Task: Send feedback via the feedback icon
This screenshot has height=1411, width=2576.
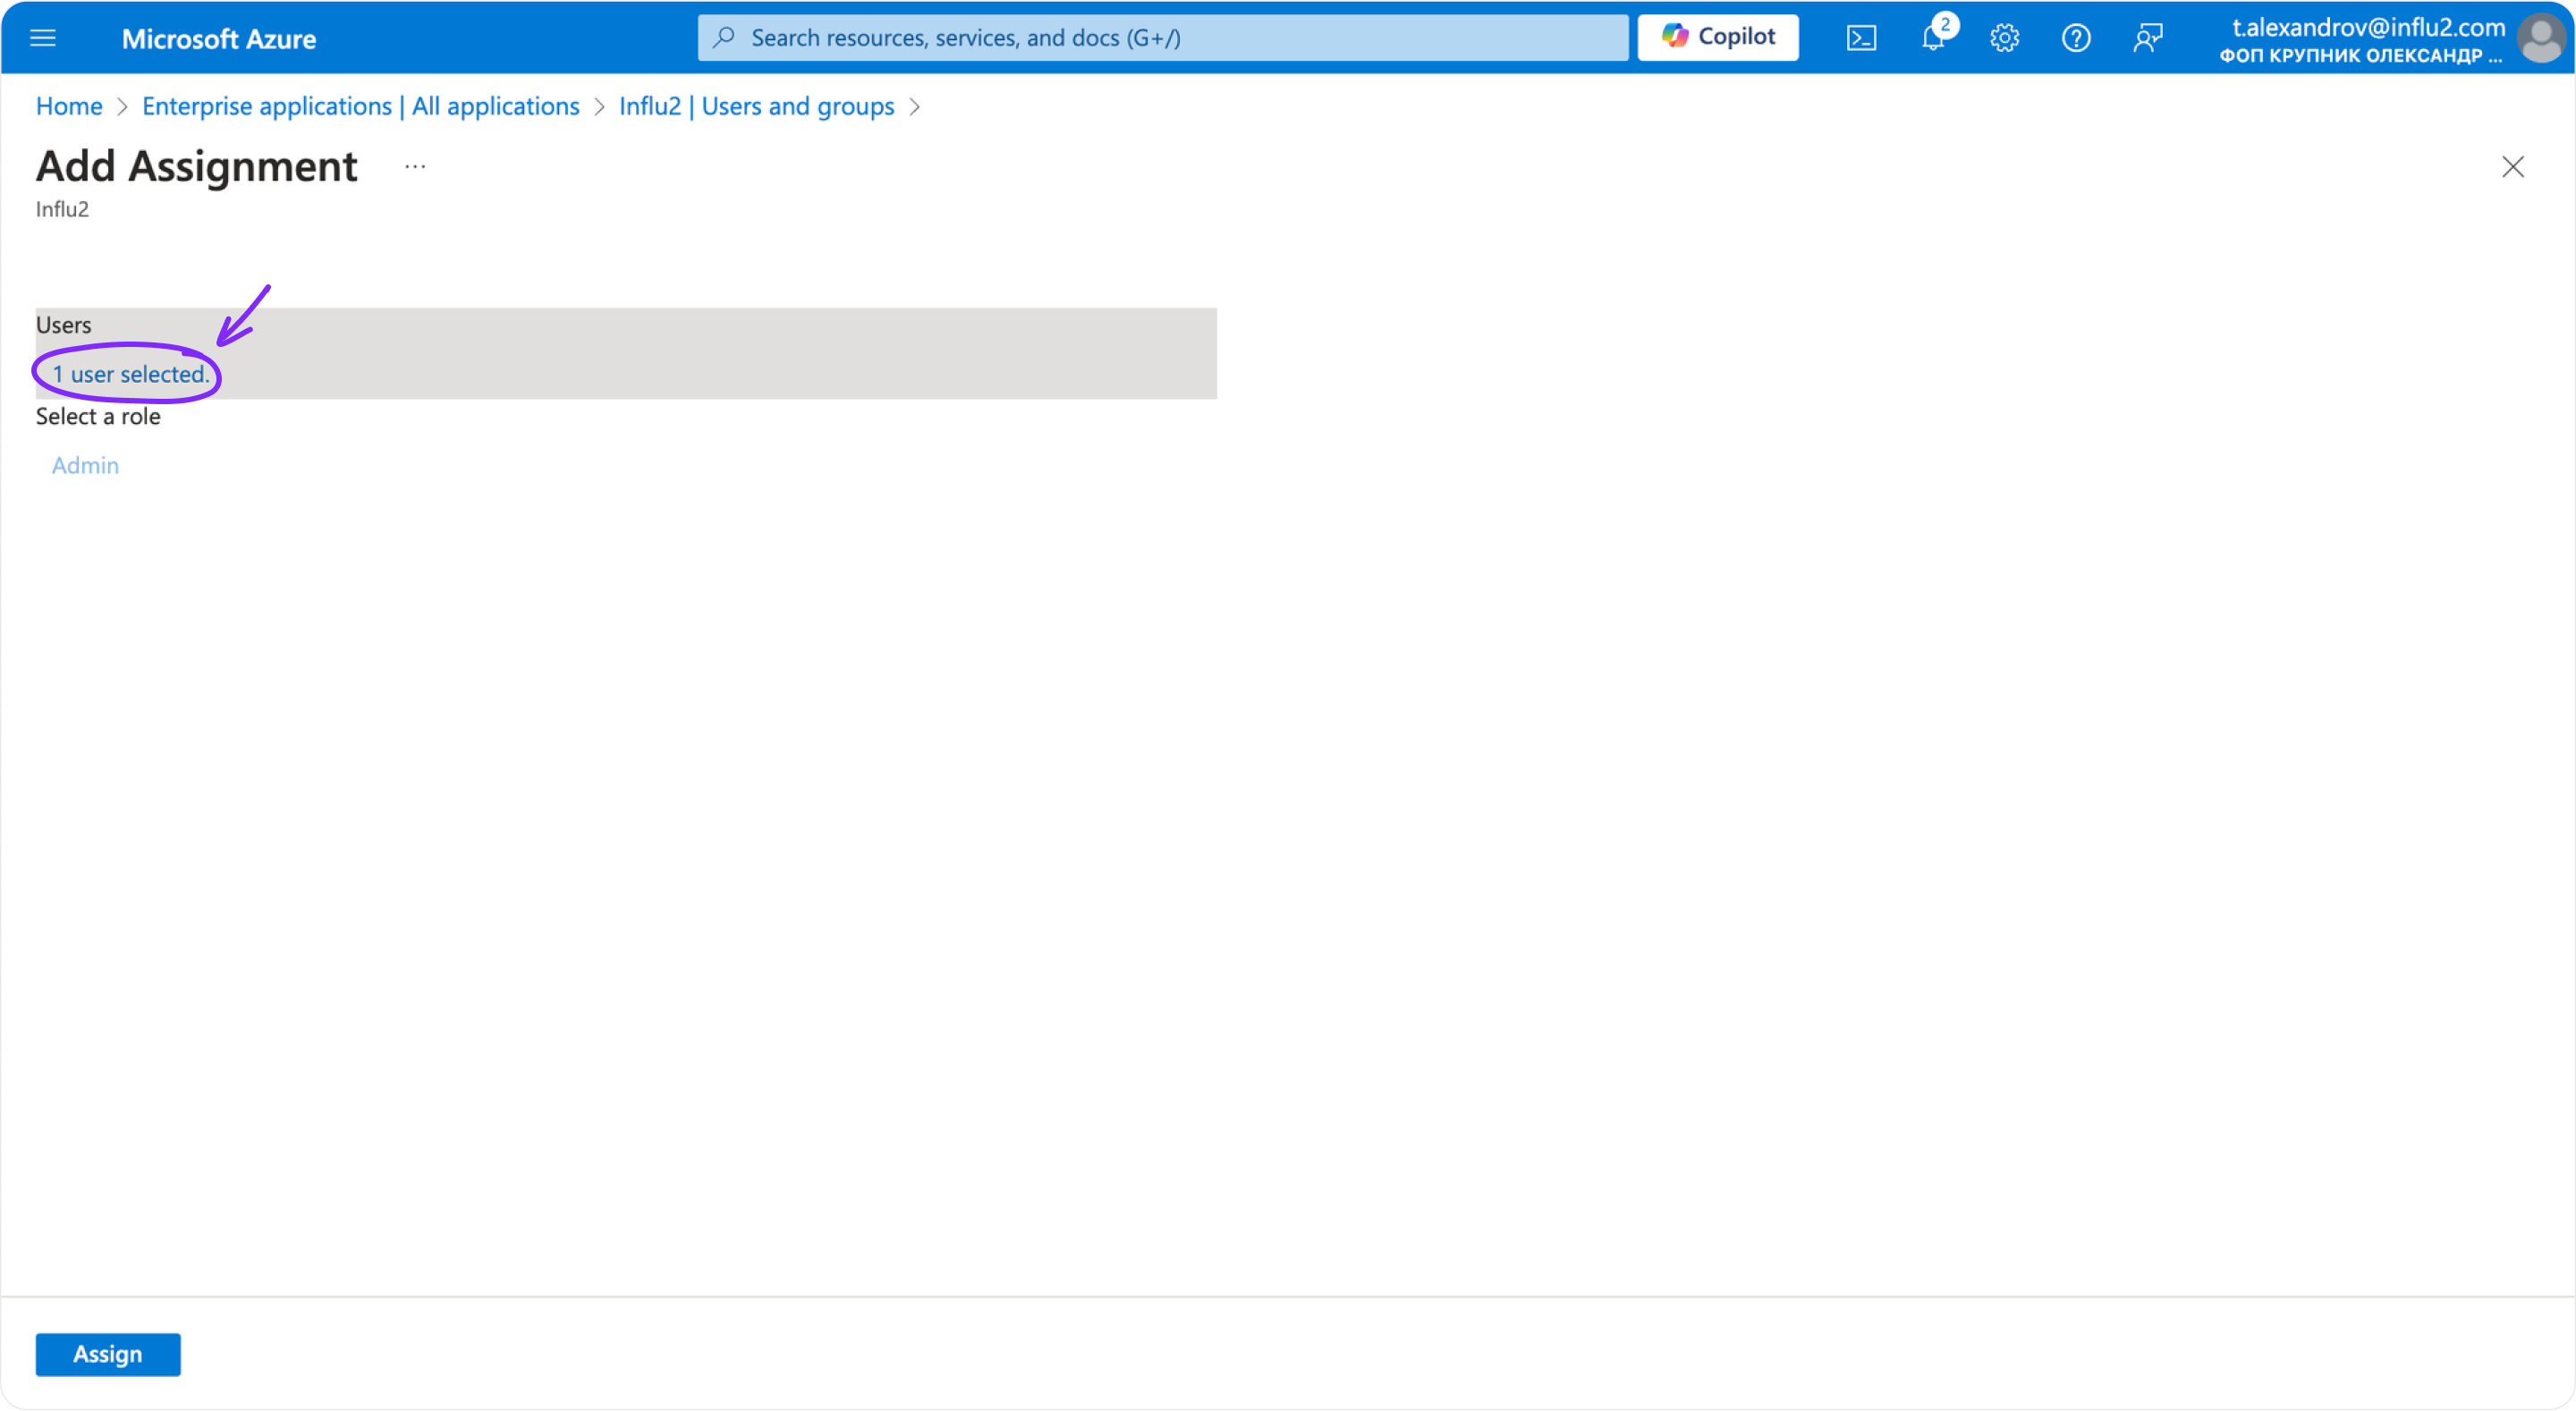Action: 2147,37
